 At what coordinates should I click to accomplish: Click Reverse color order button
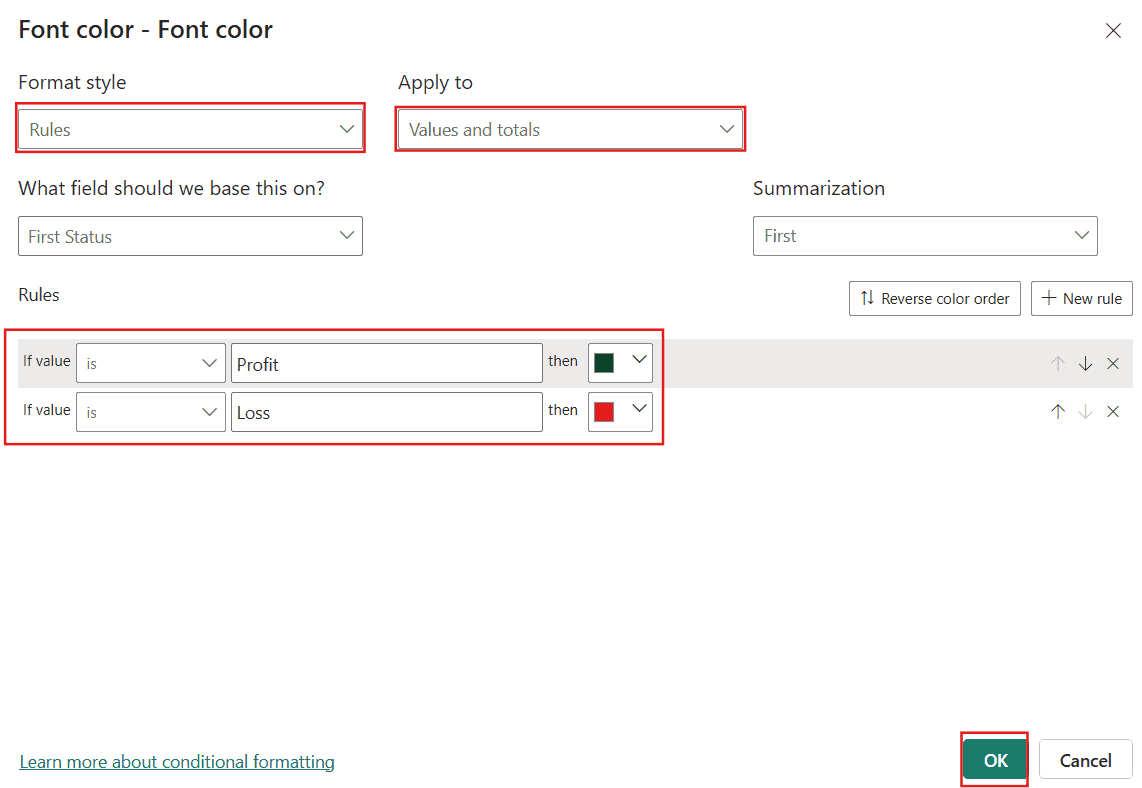934,299
